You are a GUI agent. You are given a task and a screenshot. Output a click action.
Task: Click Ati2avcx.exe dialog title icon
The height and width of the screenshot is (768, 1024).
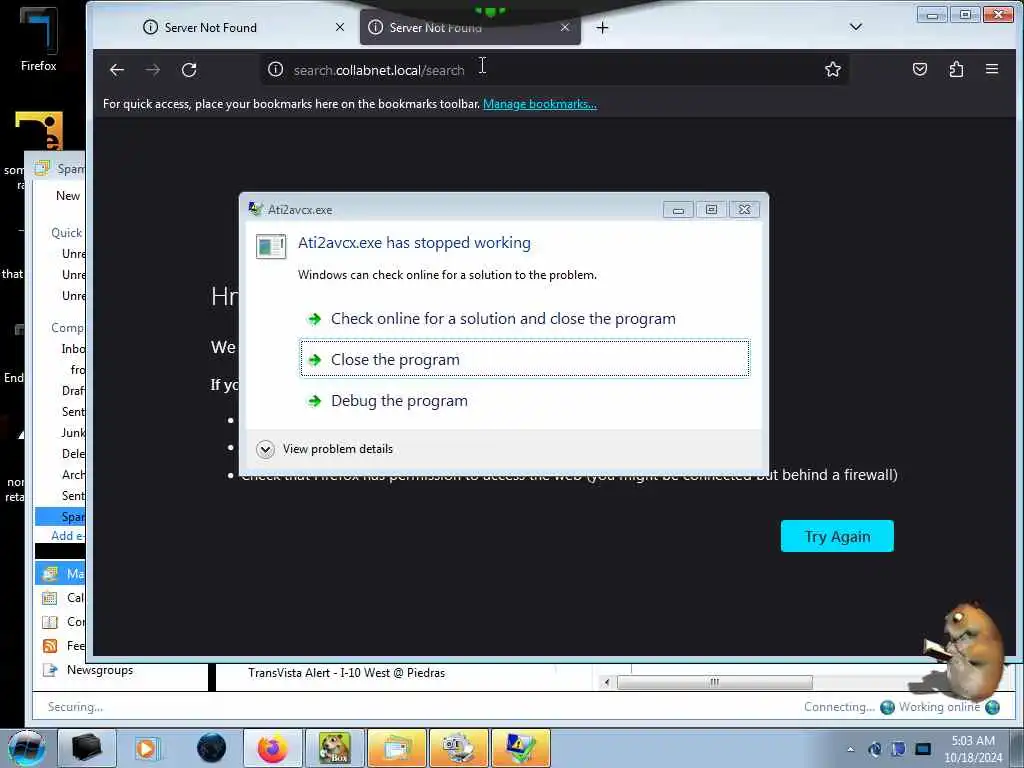(x=255, y=209)
